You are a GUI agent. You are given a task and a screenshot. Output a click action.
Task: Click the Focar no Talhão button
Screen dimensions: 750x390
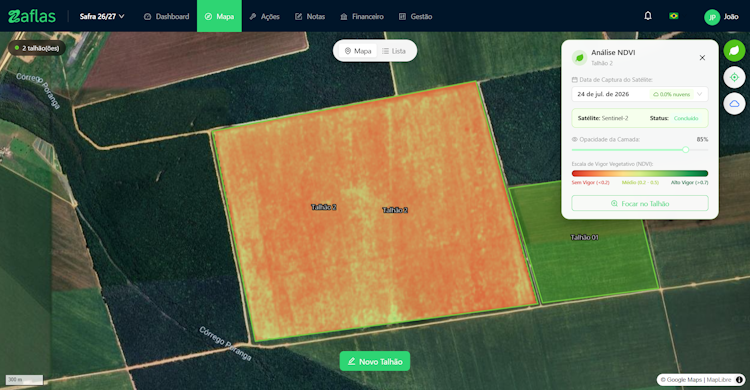coord(640,203)
